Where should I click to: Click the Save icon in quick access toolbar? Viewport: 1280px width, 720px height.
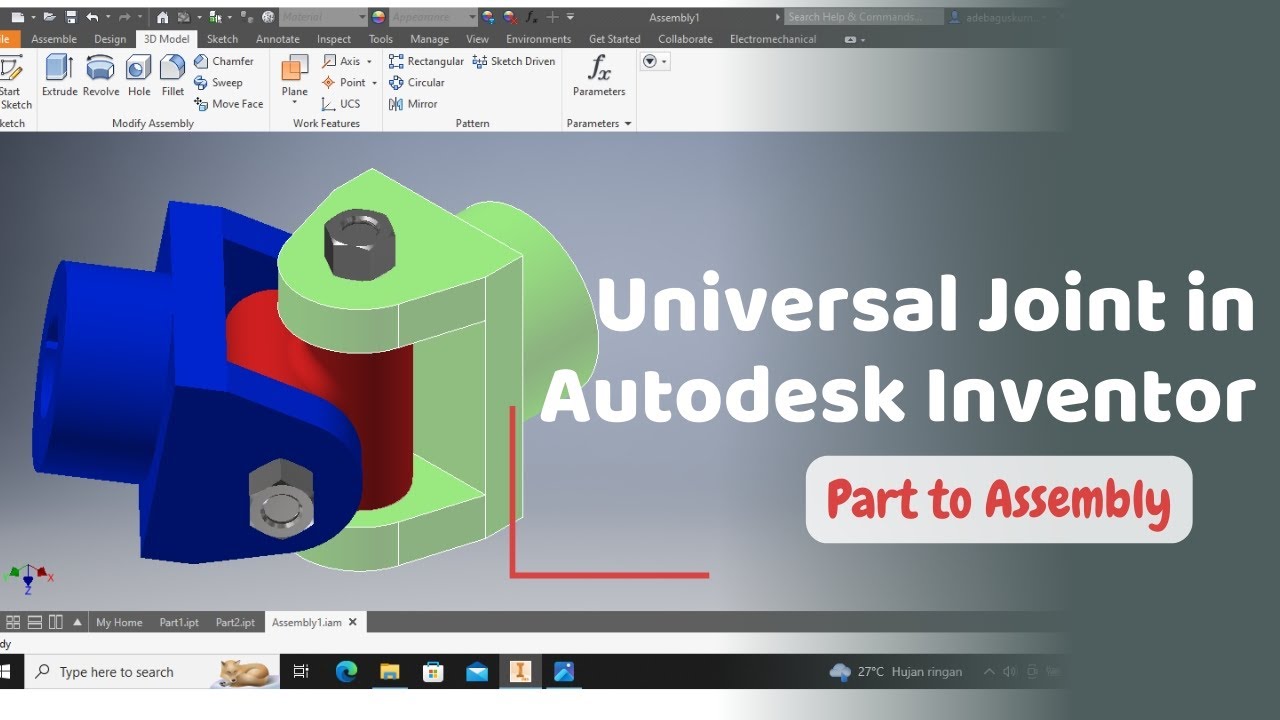click(71, 17)
